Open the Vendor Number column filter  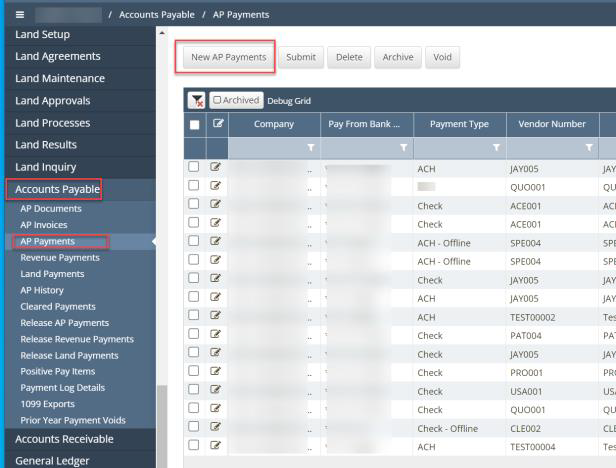589,148
